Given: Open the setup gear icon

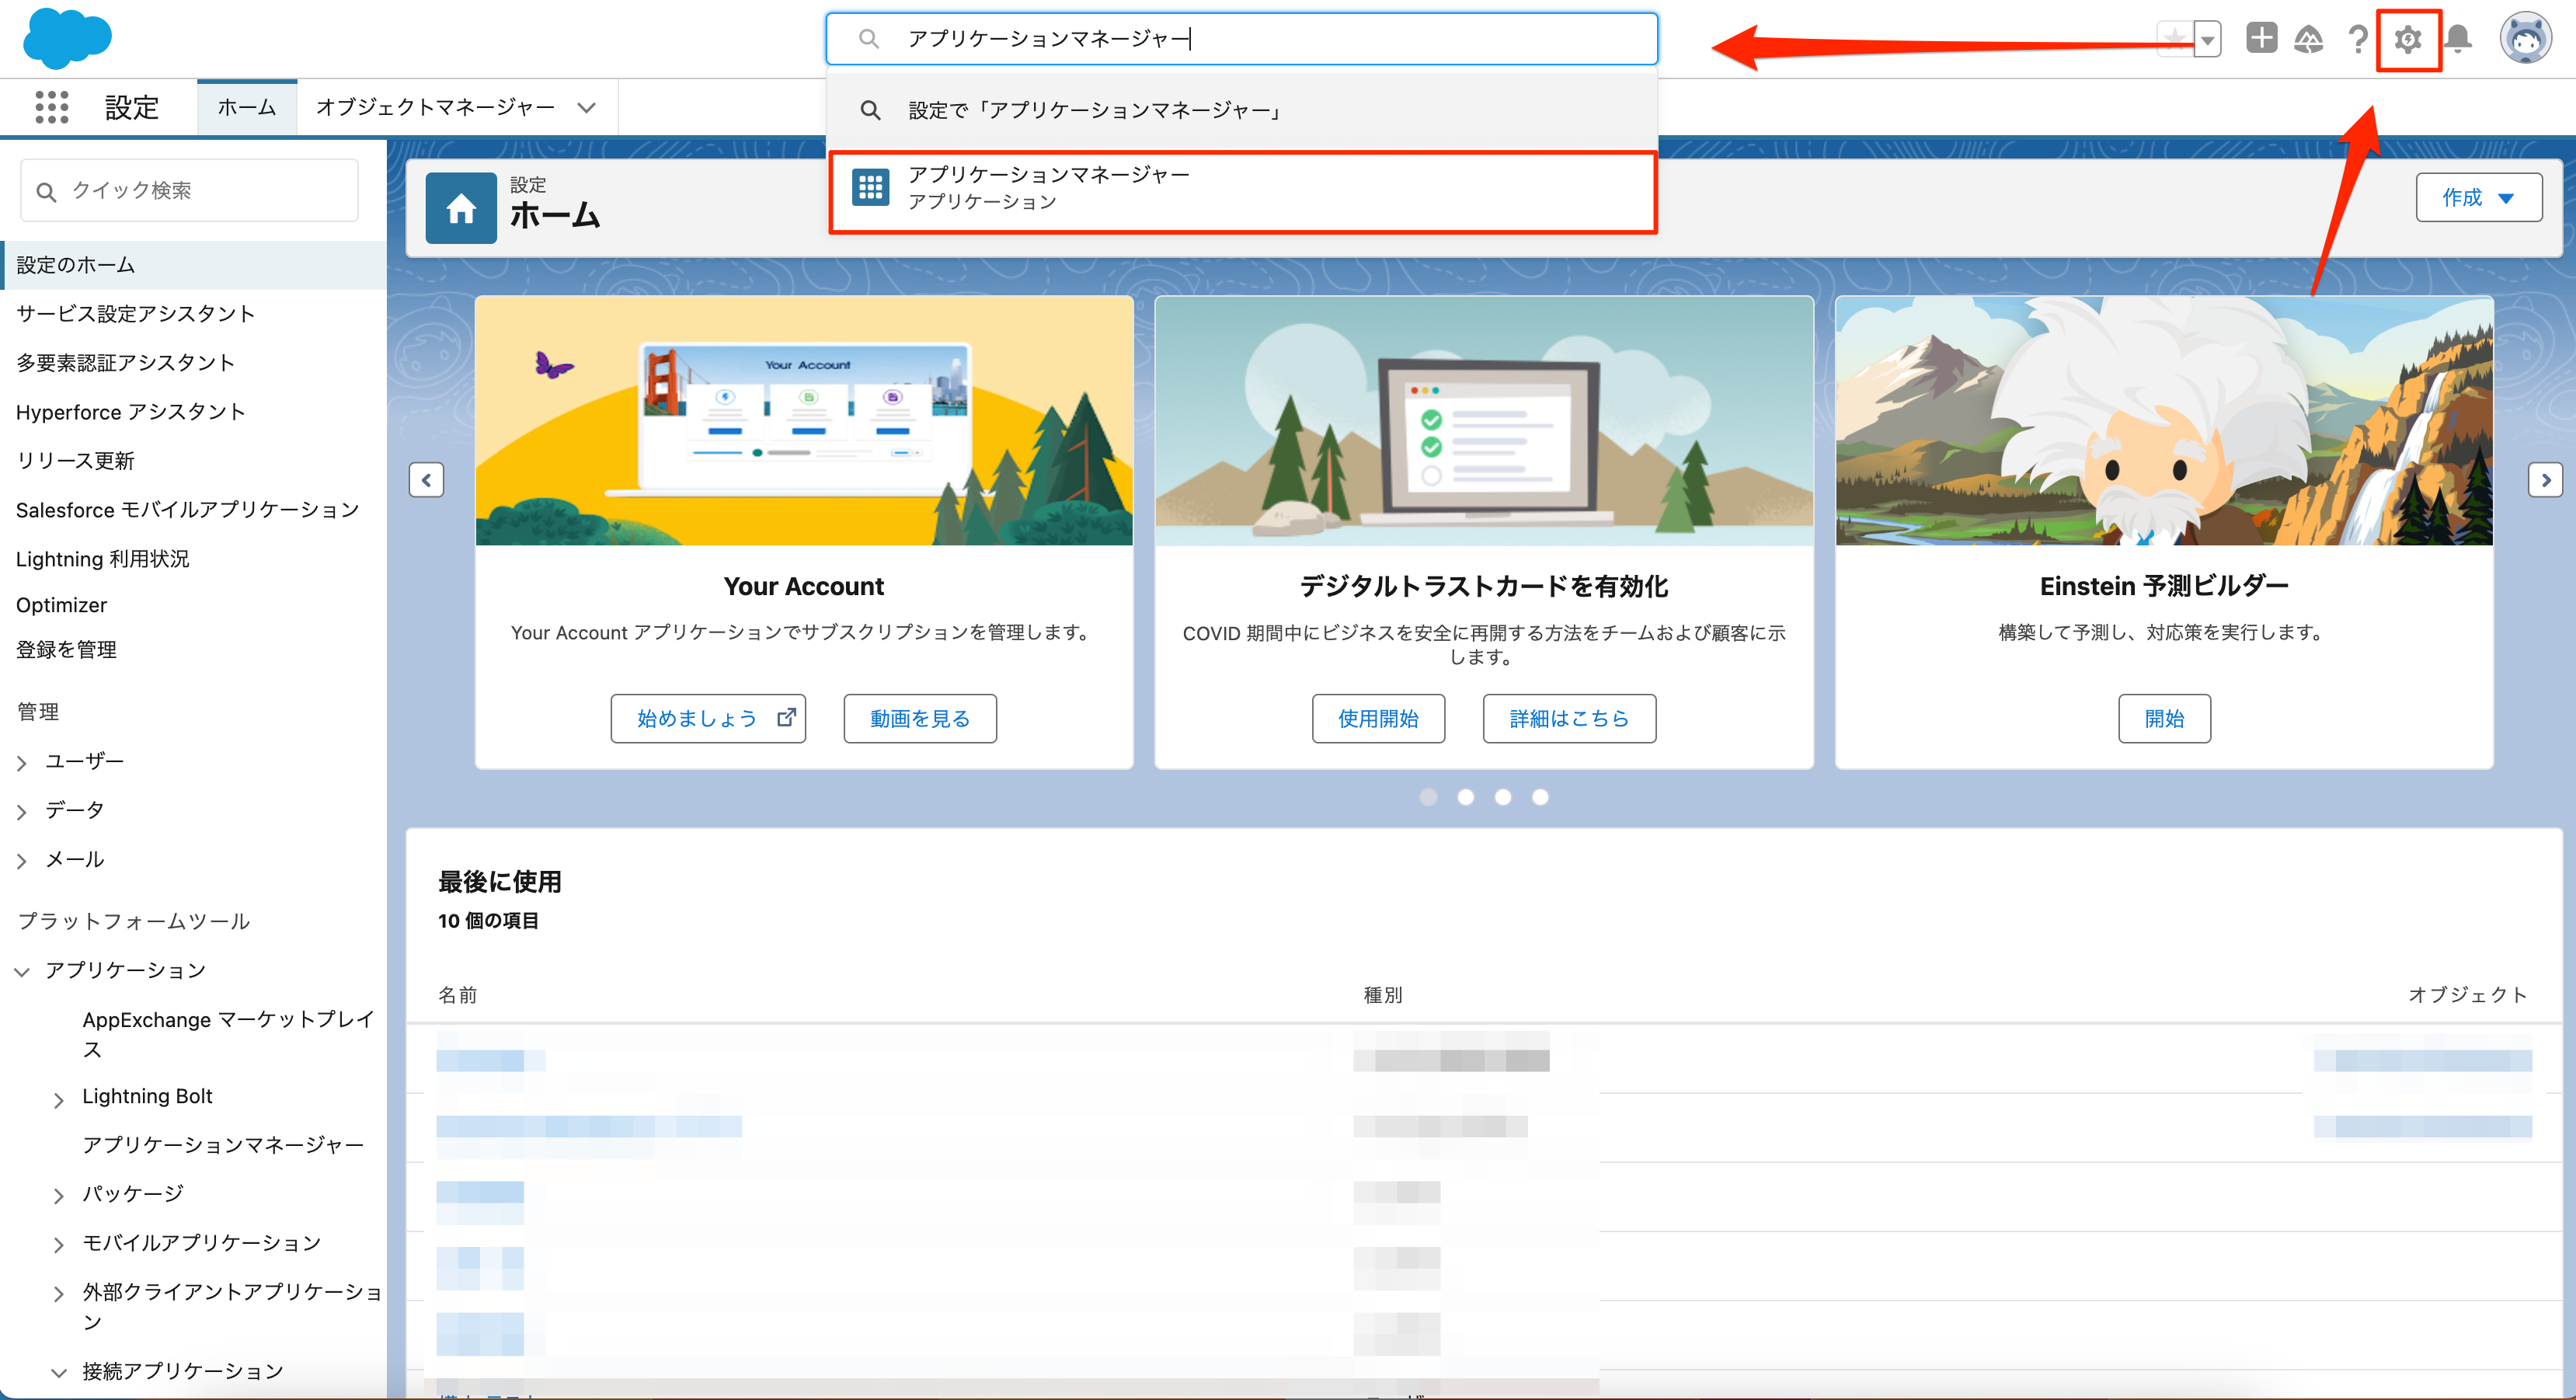Looking at the screenshot, I should coord(2407,39).
